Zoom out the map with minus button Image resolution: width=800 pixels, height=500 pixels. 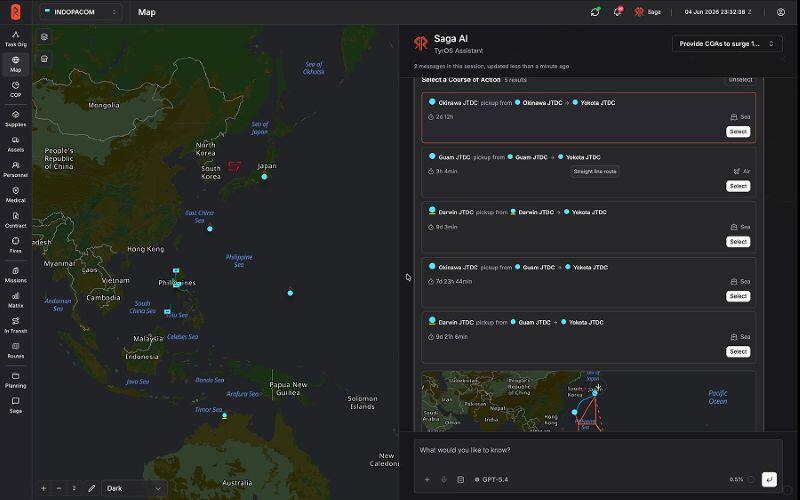coord(59,488)
